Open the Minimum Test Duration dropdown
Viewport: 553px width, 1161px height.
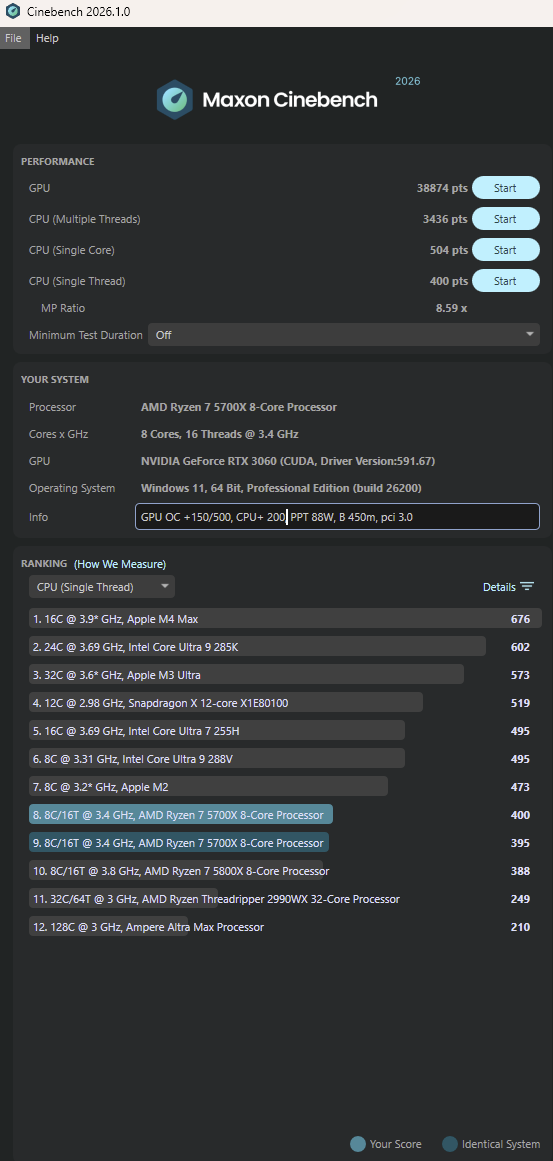tap(344, 335)
